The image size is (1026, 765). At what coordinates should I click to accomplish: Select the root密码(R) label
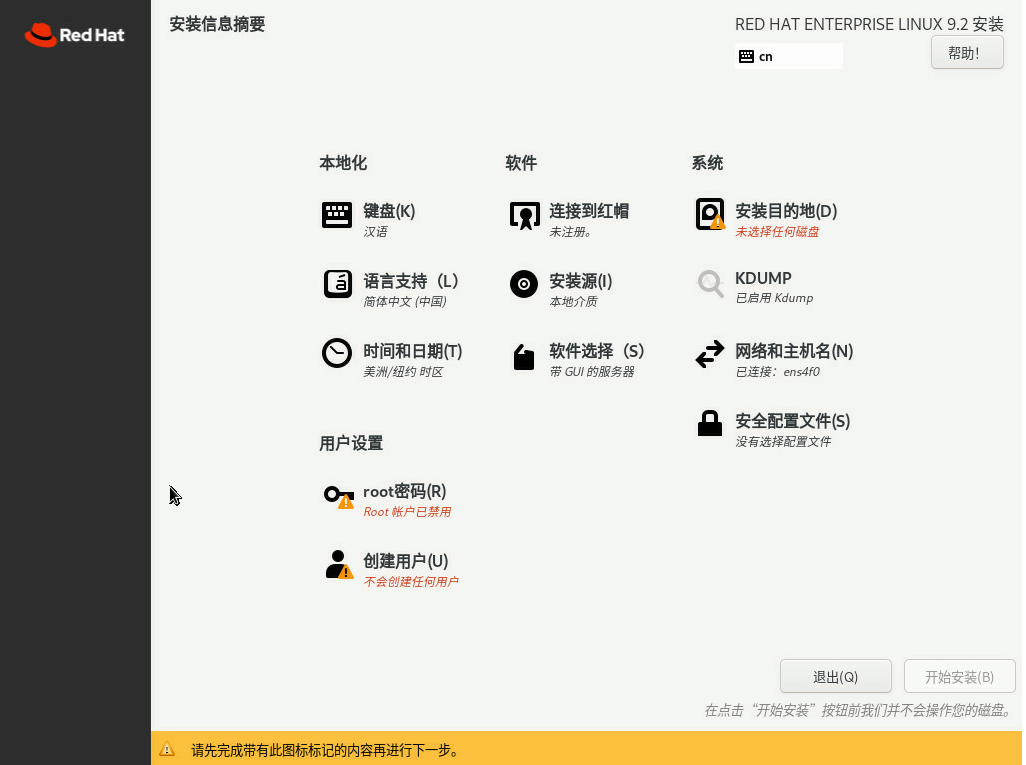(405, 491)
